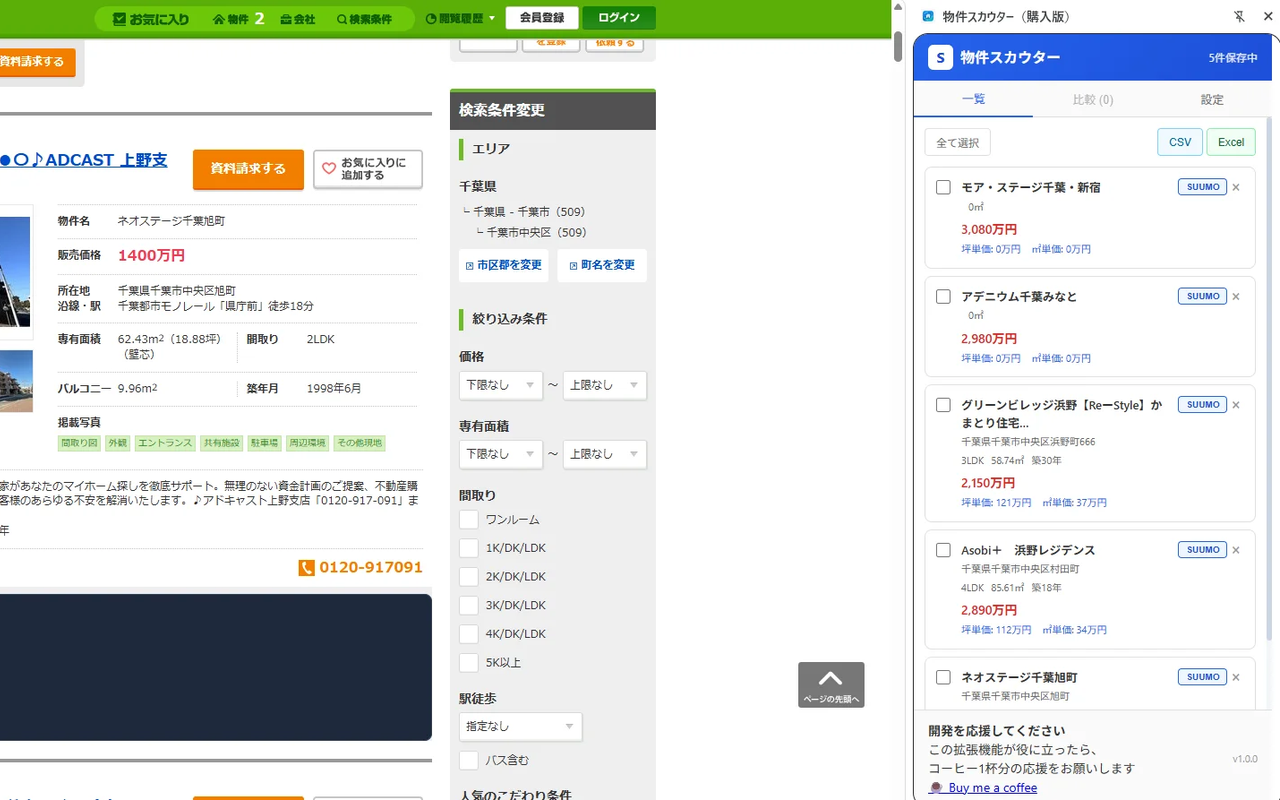Remove the モア・ステージ千葉・新宿 saved item
1280x800 pixels.
pyautogui.click(x=1236, y=188)
